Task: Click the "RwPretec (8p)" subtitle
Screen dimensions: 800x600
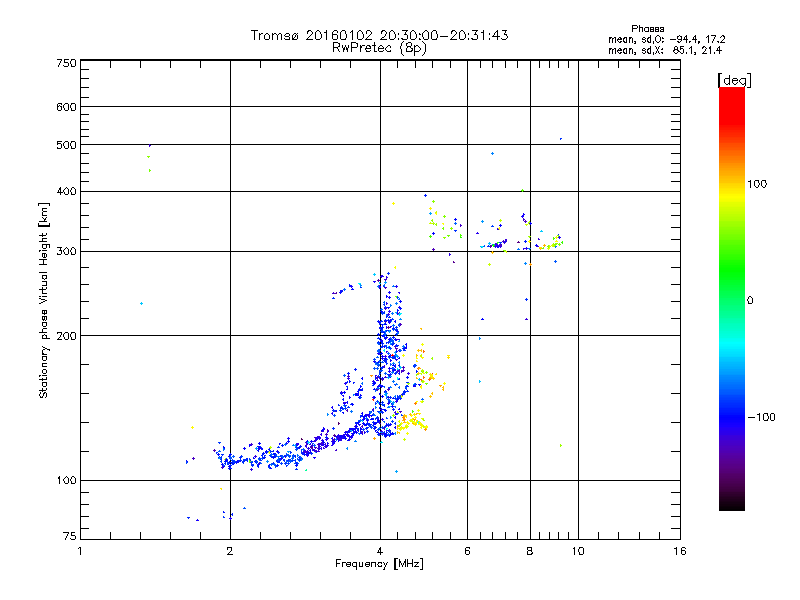Action: pos(379,48)
